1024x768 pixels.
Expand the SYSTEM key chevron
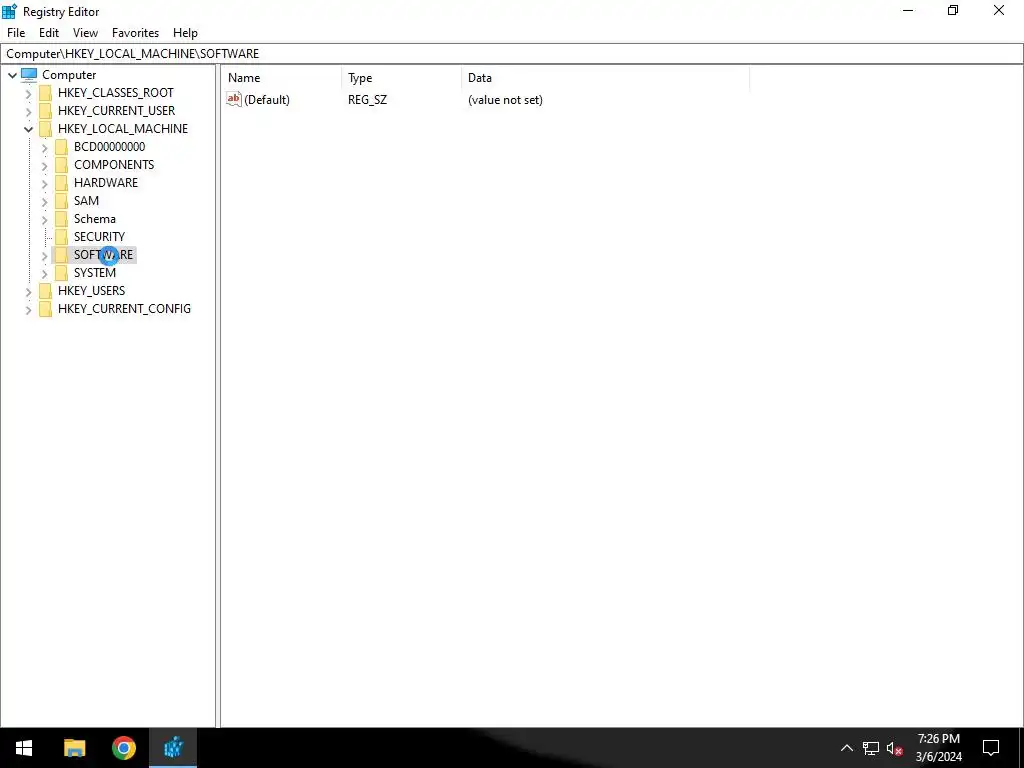coord(44,273)
